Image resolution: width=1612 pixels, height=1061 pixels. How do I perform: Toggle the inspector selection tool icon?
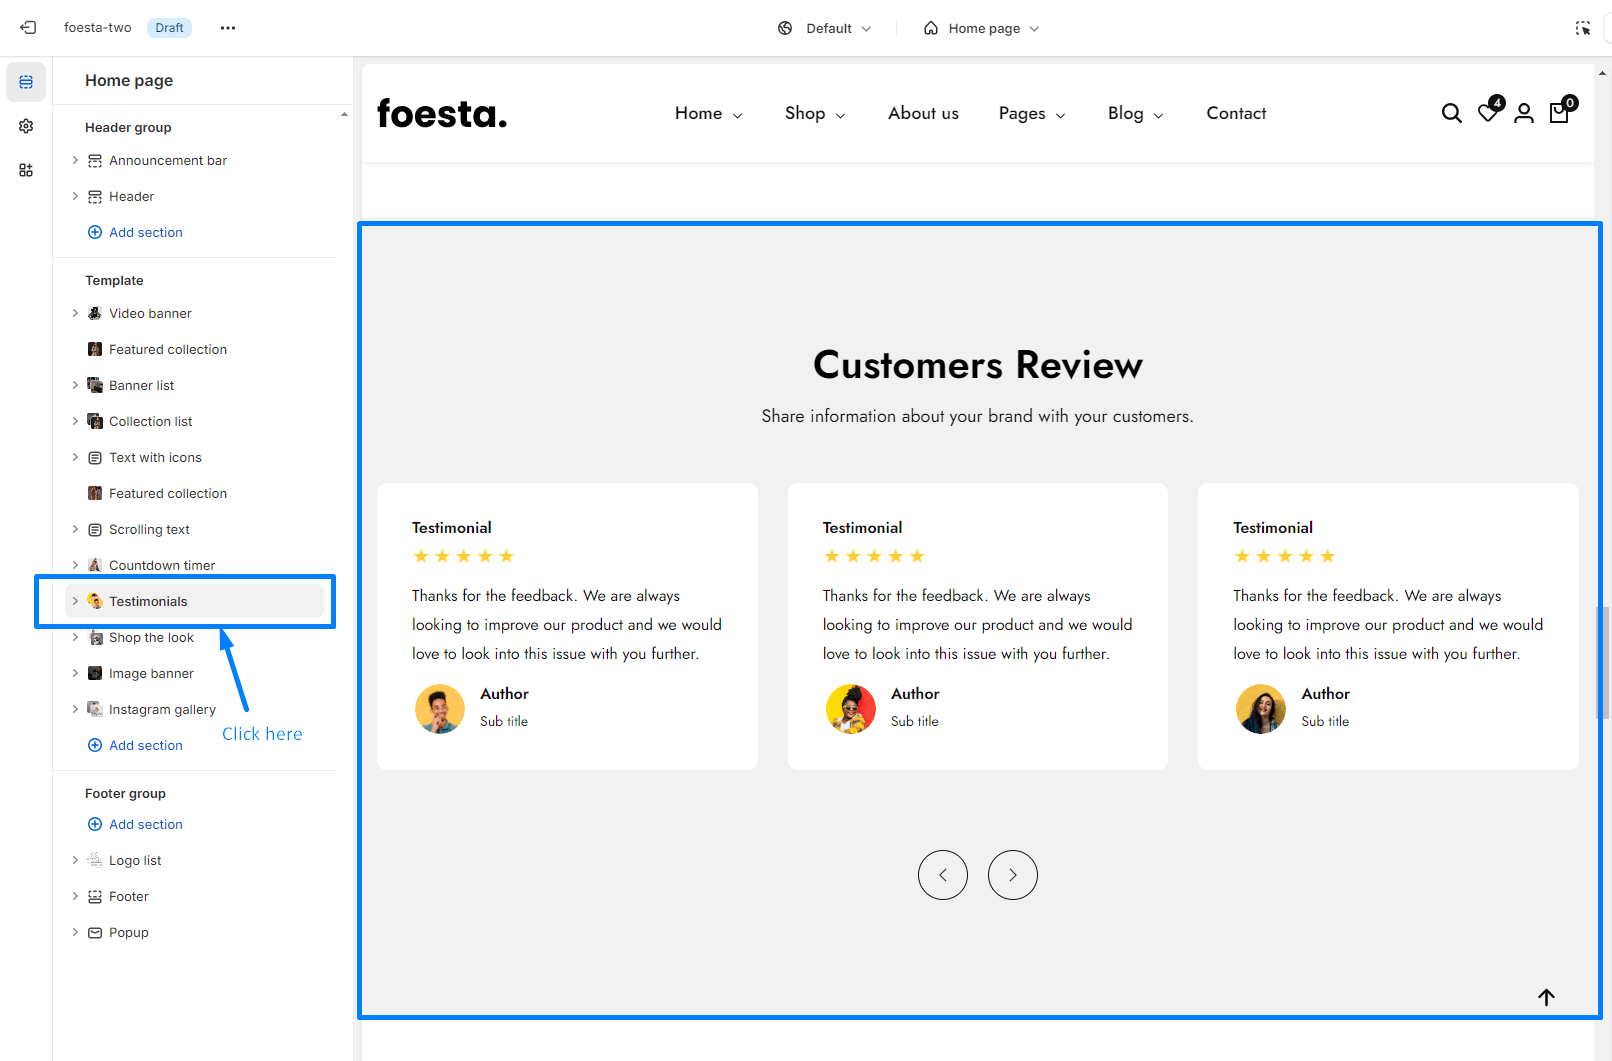click(1582, 28)
